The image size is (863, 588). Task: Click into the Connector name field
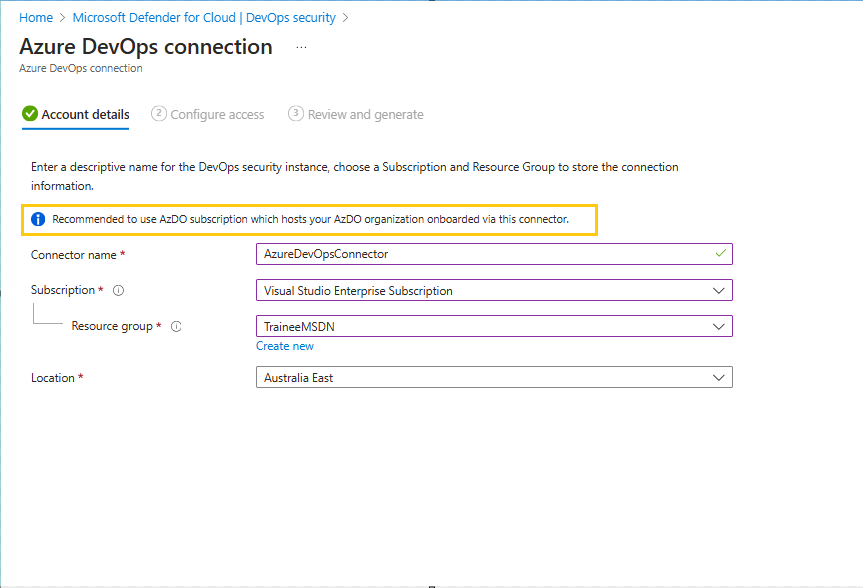[x=480, y=254]
